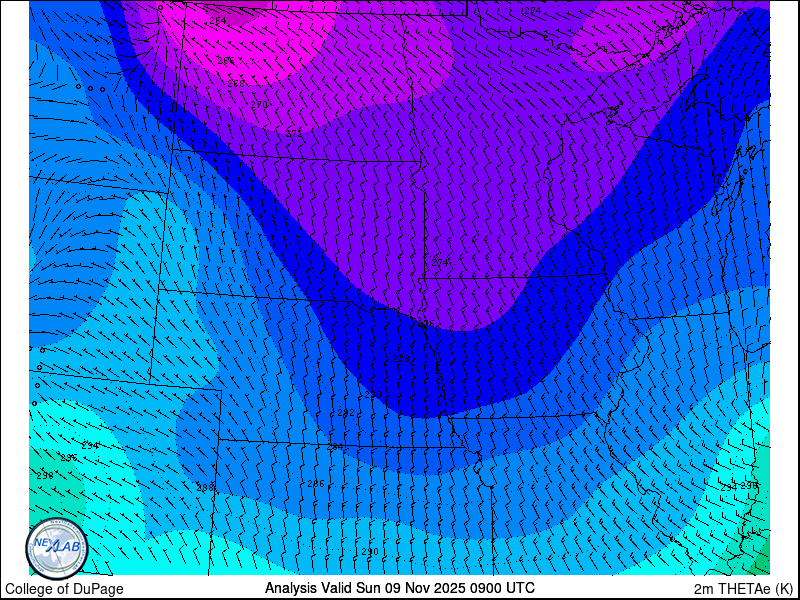Pick the "276" contour label
This screenshot has height=600, width=800.
[426, 323]
